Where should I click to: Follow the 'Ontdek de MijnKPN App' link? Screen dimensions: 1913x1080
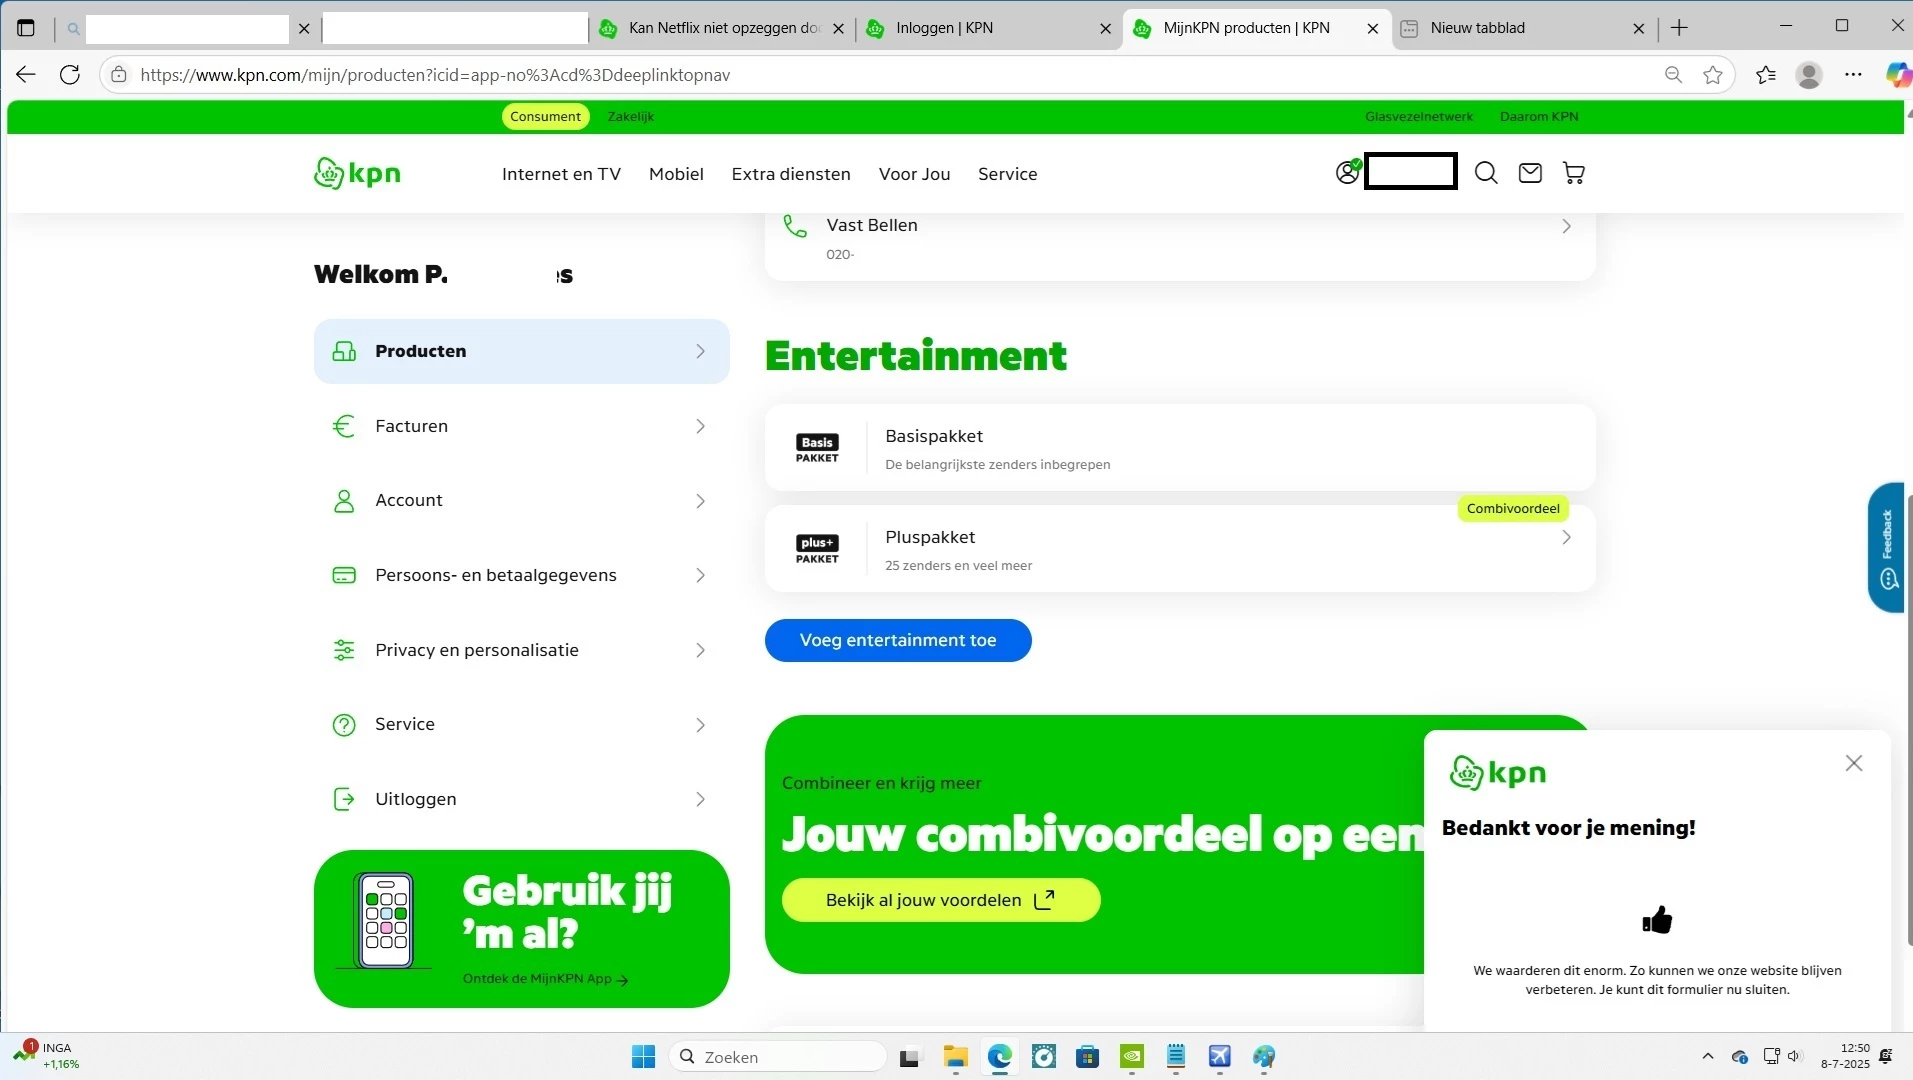(546, 979)
